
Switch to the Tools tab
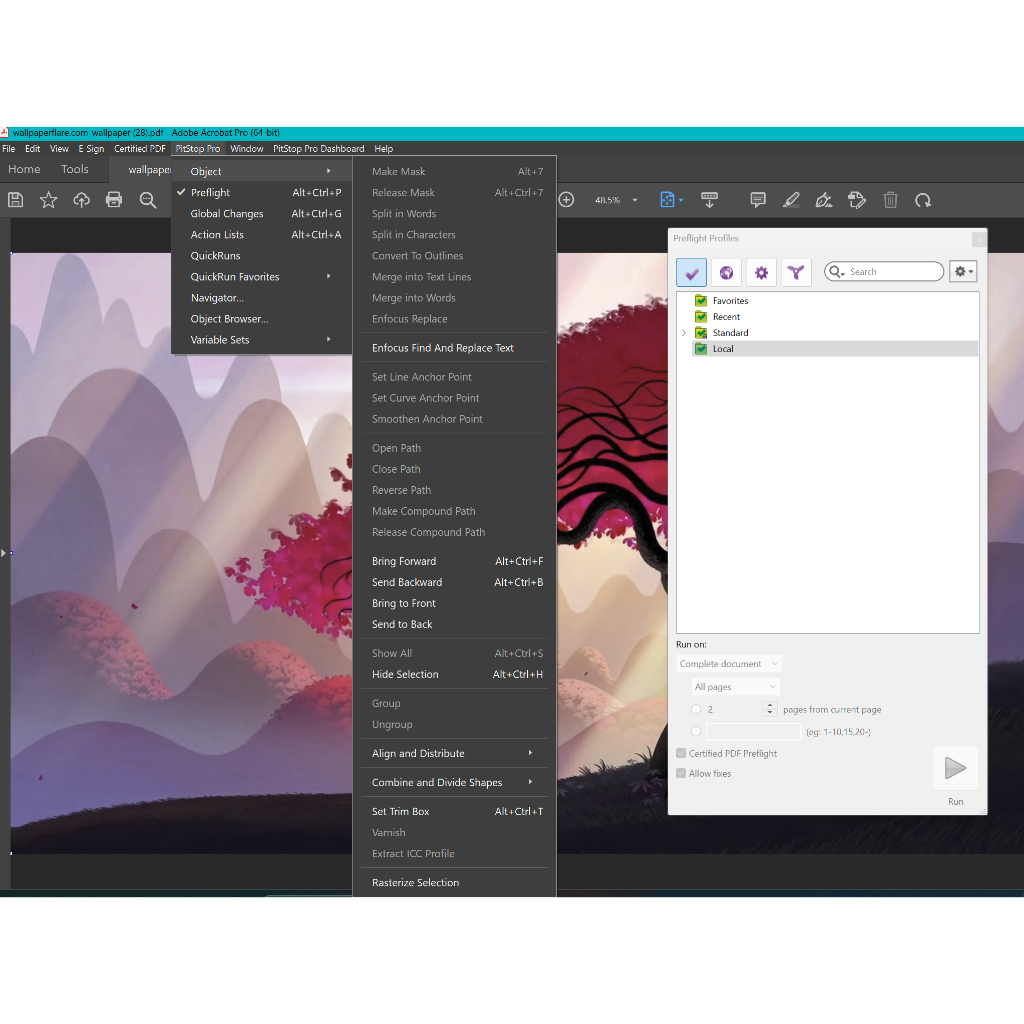coord(75,170)
